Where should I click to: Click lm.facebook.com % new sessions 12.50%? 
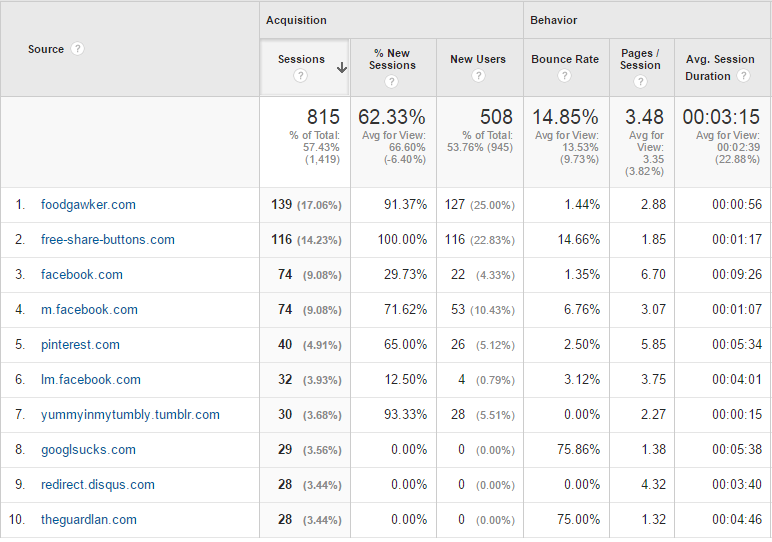click(x=405, y=379)
